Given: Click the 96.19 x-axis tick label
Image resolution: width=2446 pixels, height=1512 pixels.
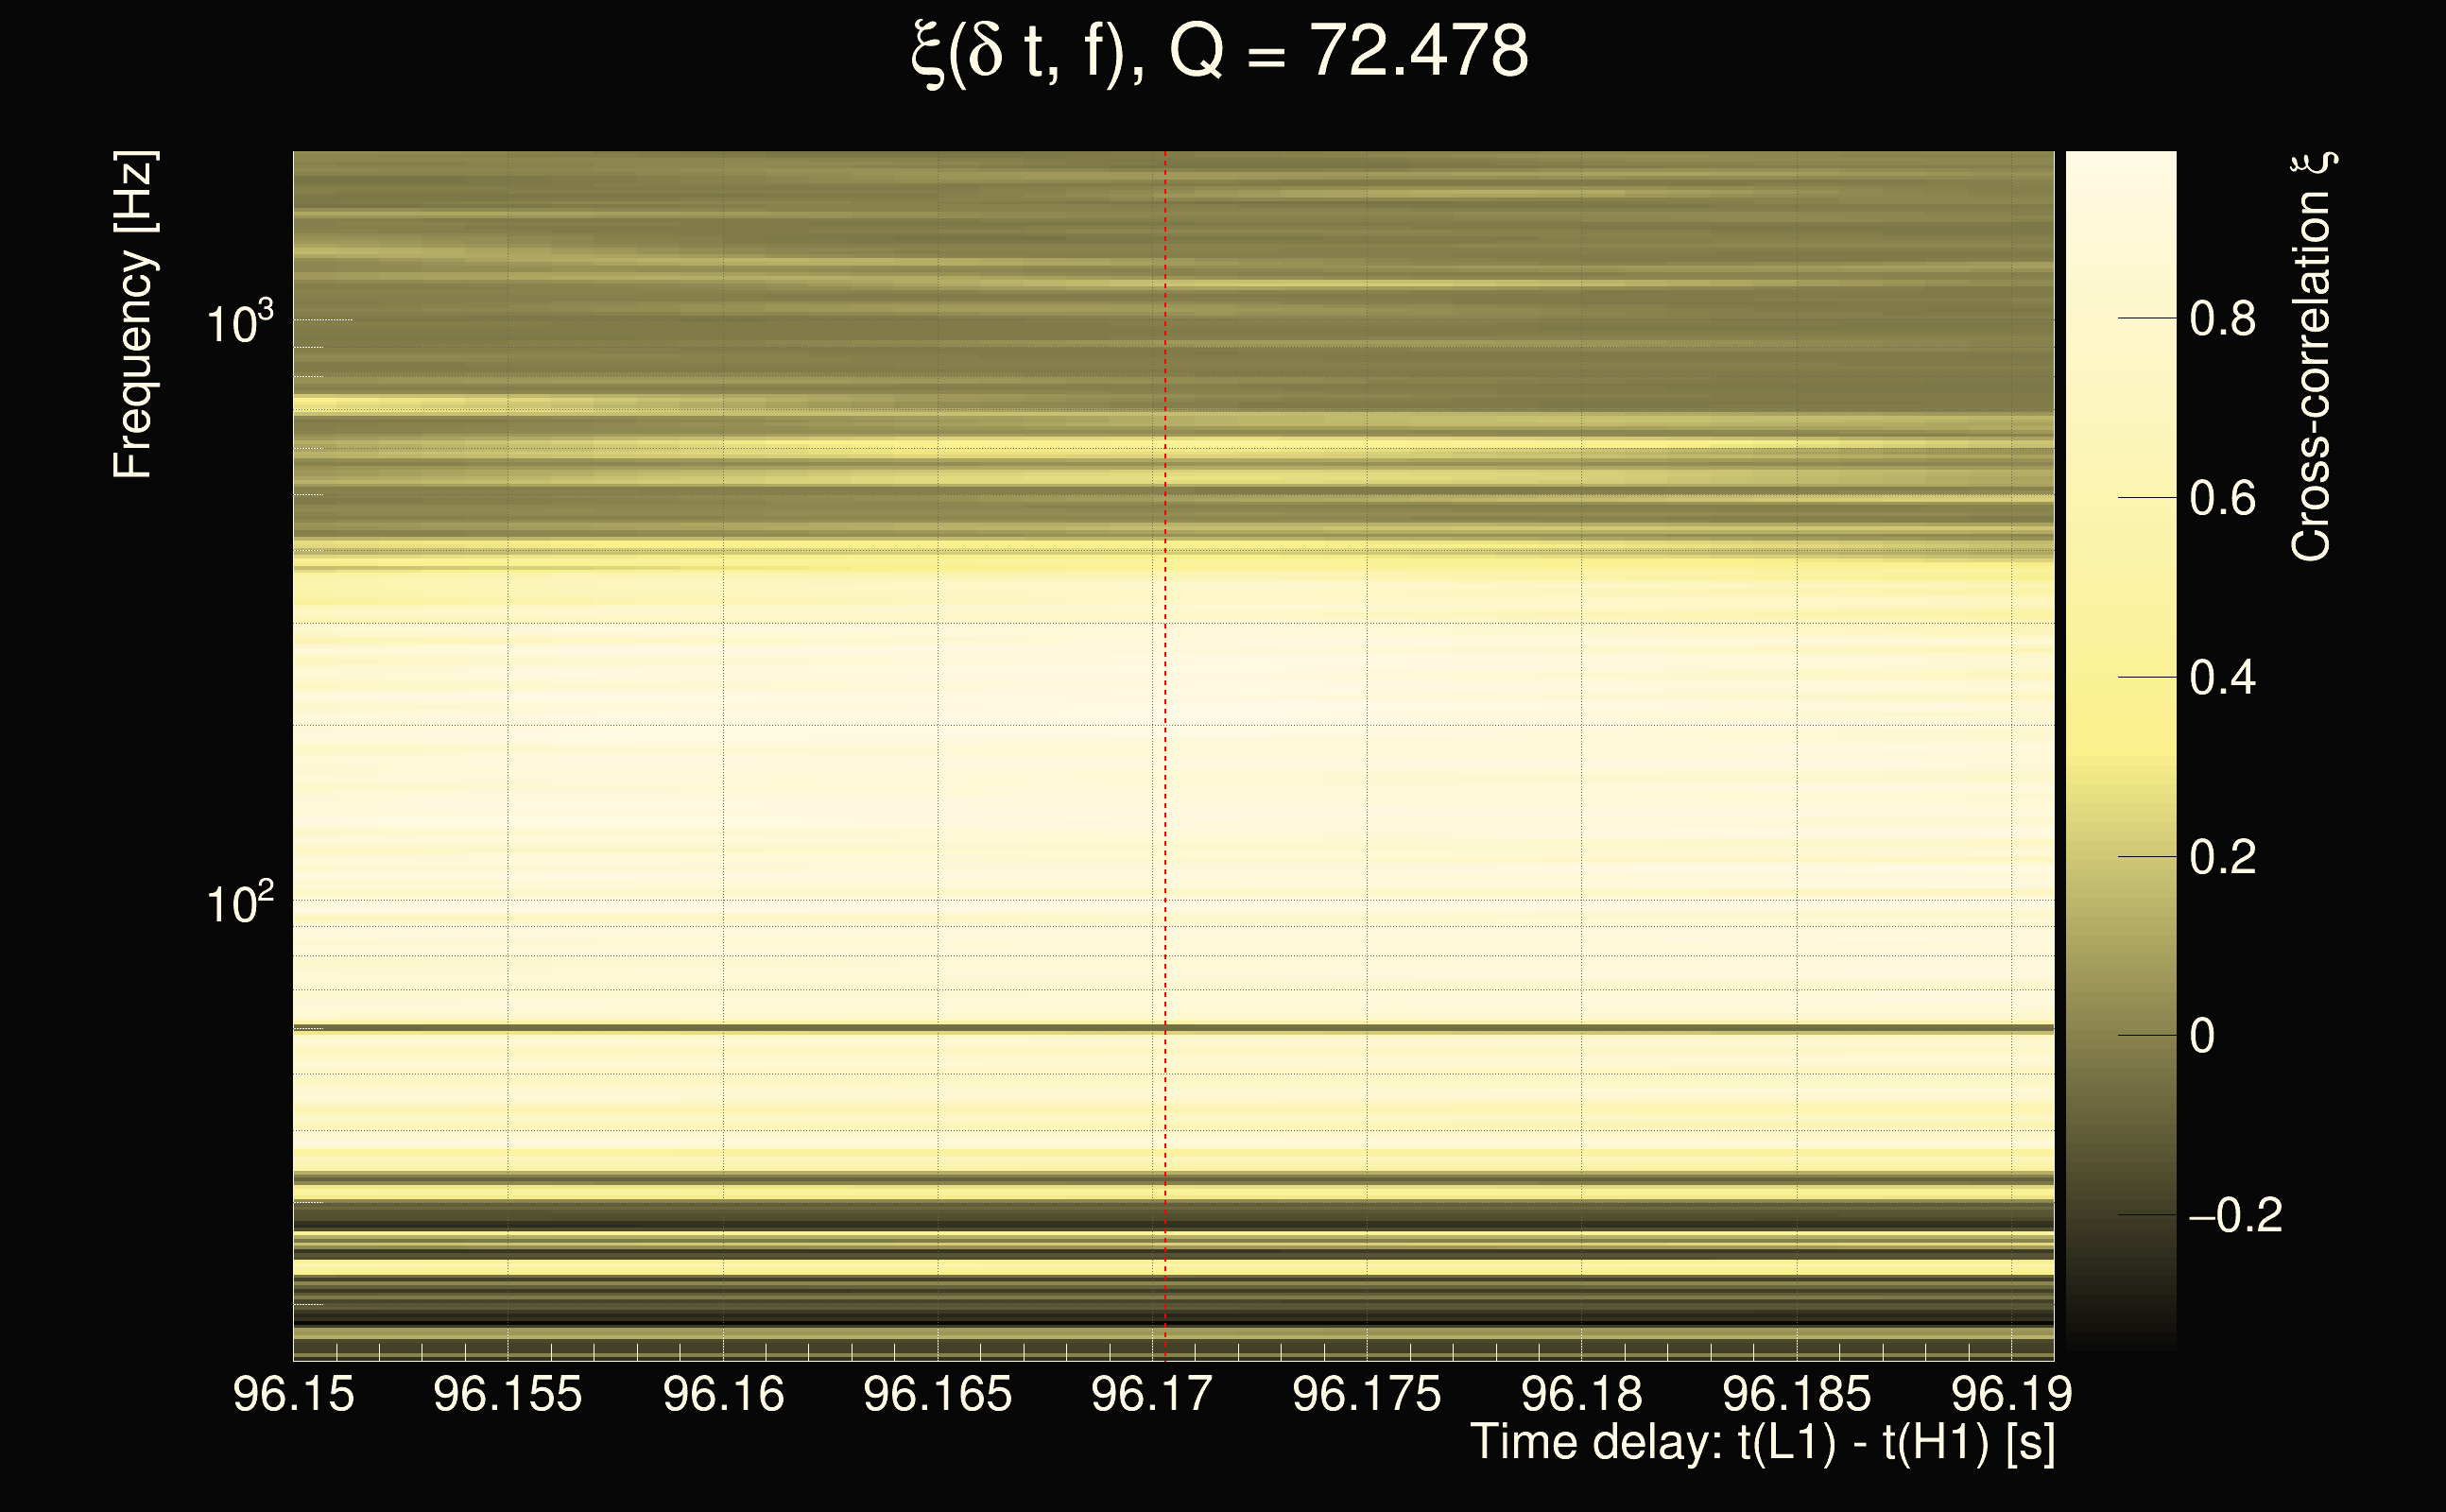Looking at the screenshot, I should [2011, 1394].
